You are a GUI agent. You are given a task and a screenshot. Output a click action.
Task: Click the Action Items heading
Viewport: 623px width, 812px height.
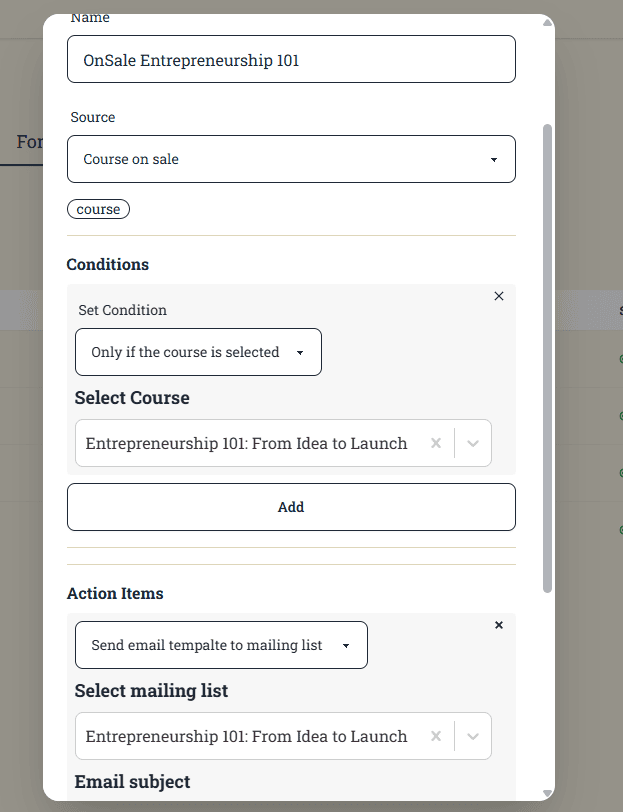tap(115, 593)
